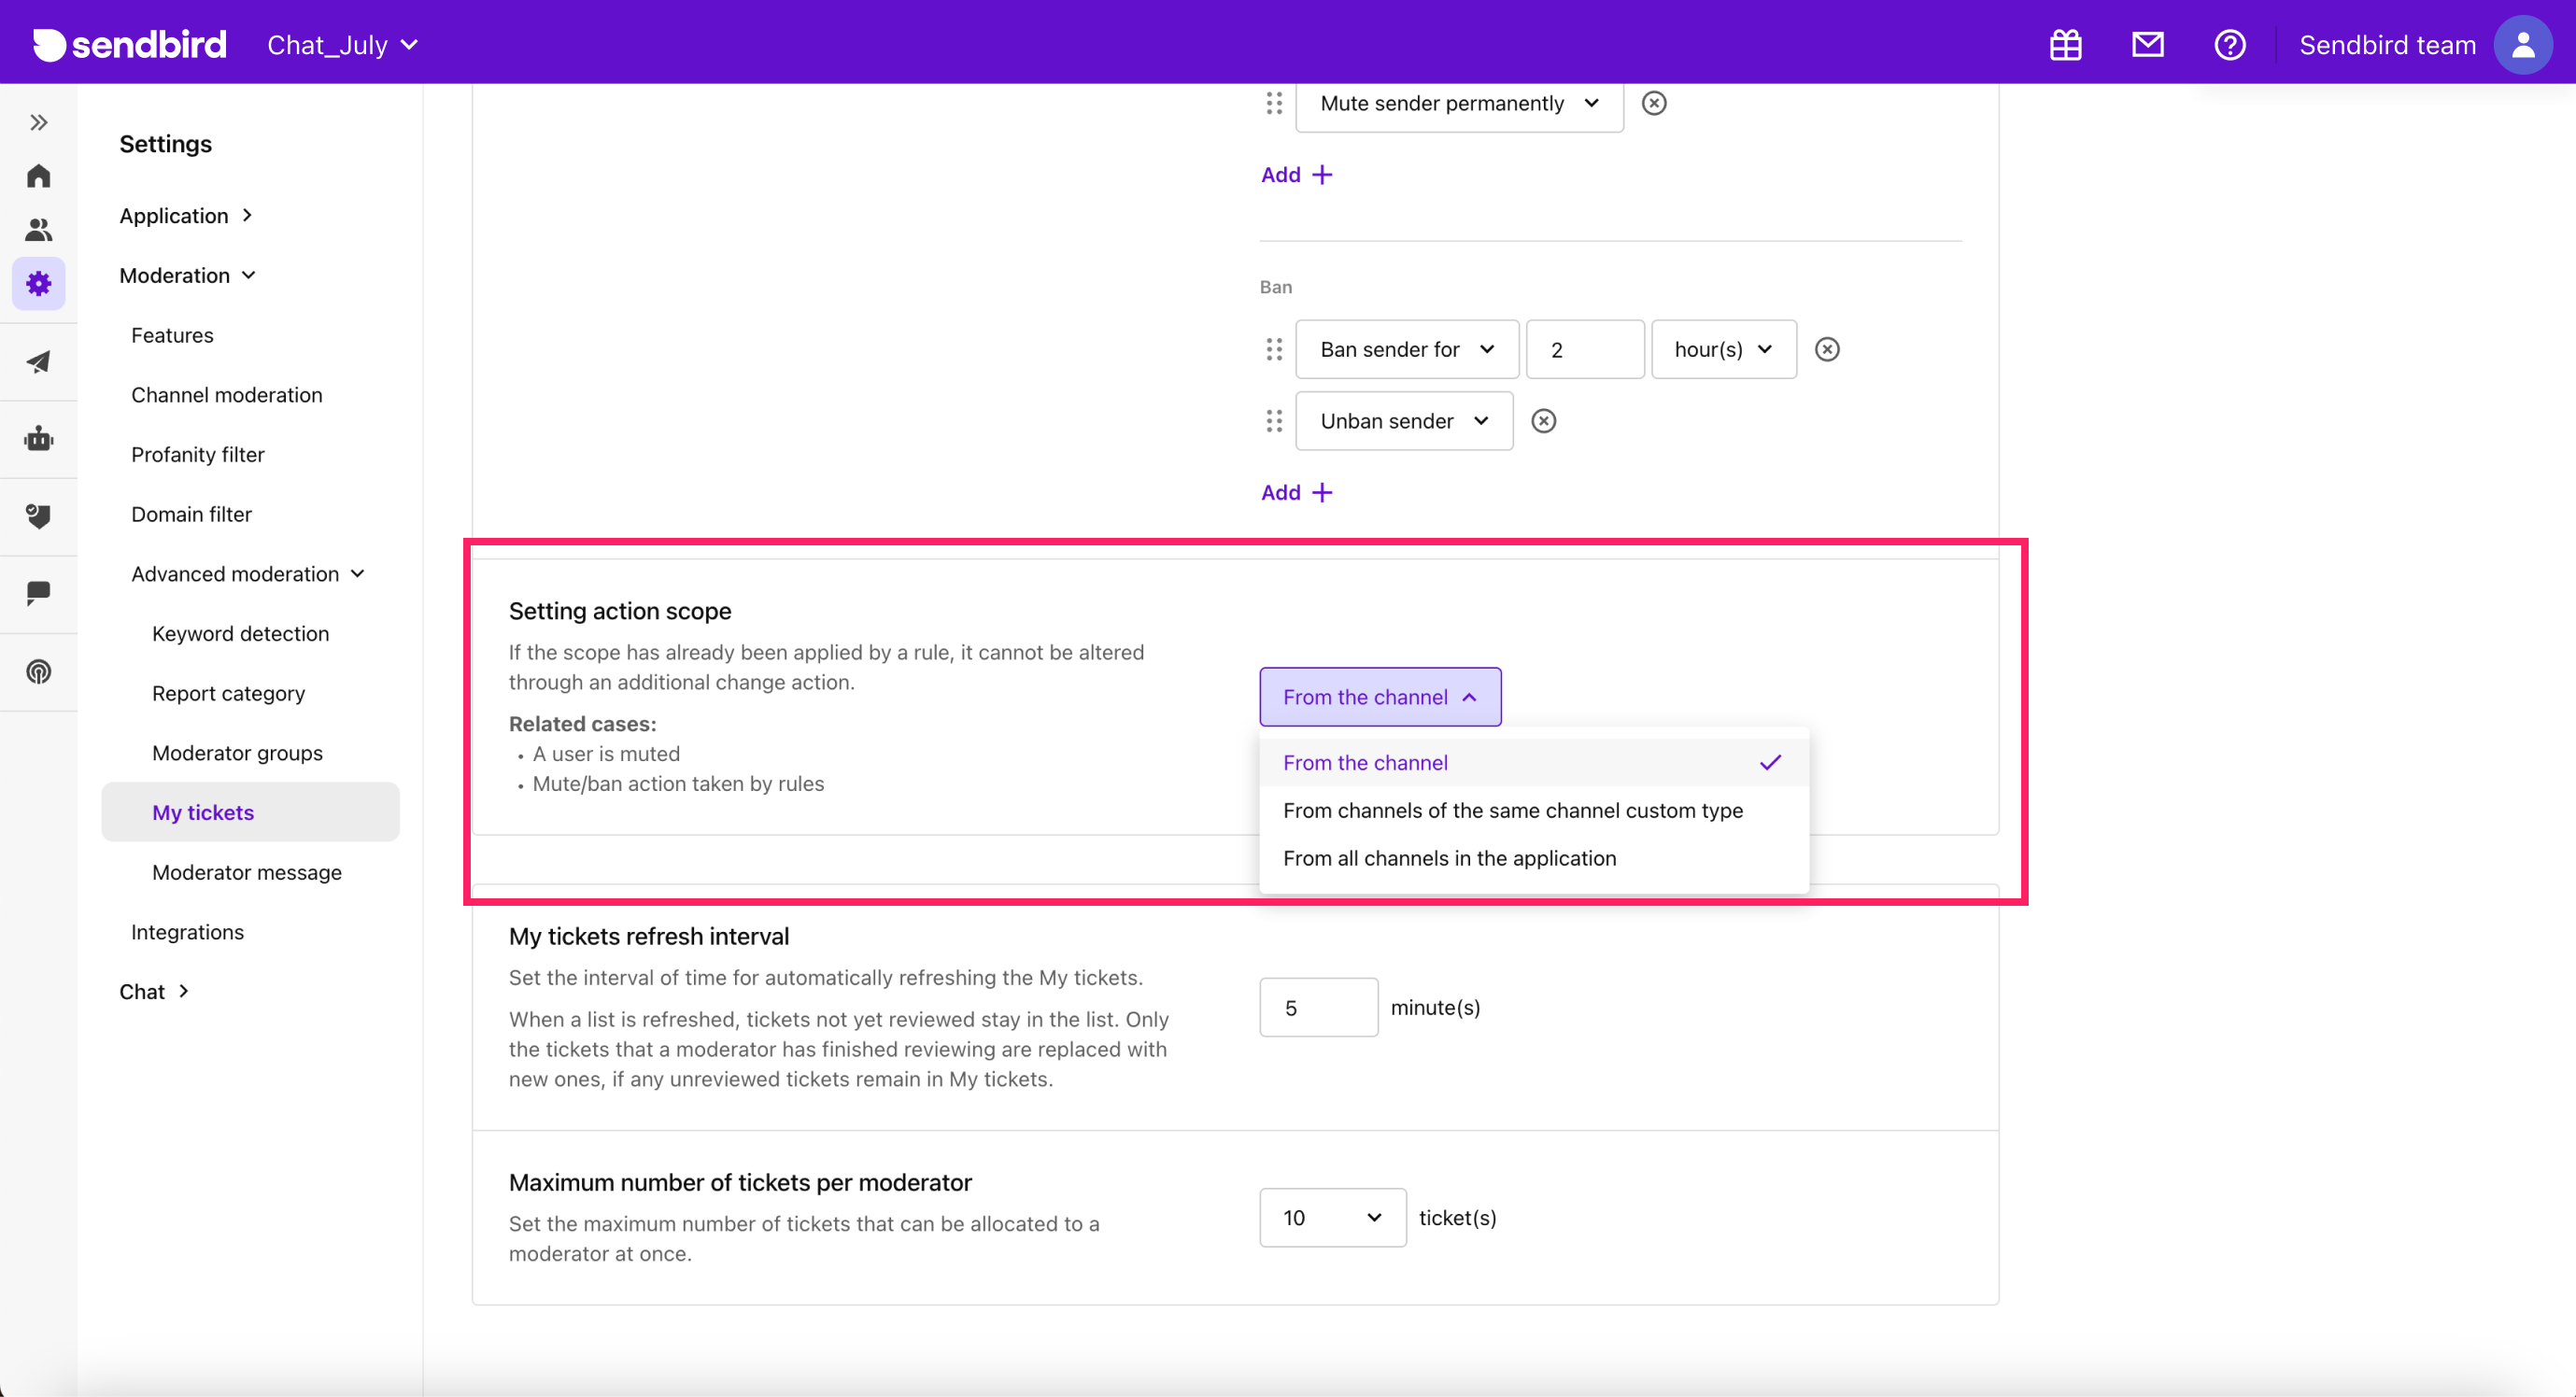Open the chat bubble icon
The height and width of the screenshot is (1397, 2576).
38,593
